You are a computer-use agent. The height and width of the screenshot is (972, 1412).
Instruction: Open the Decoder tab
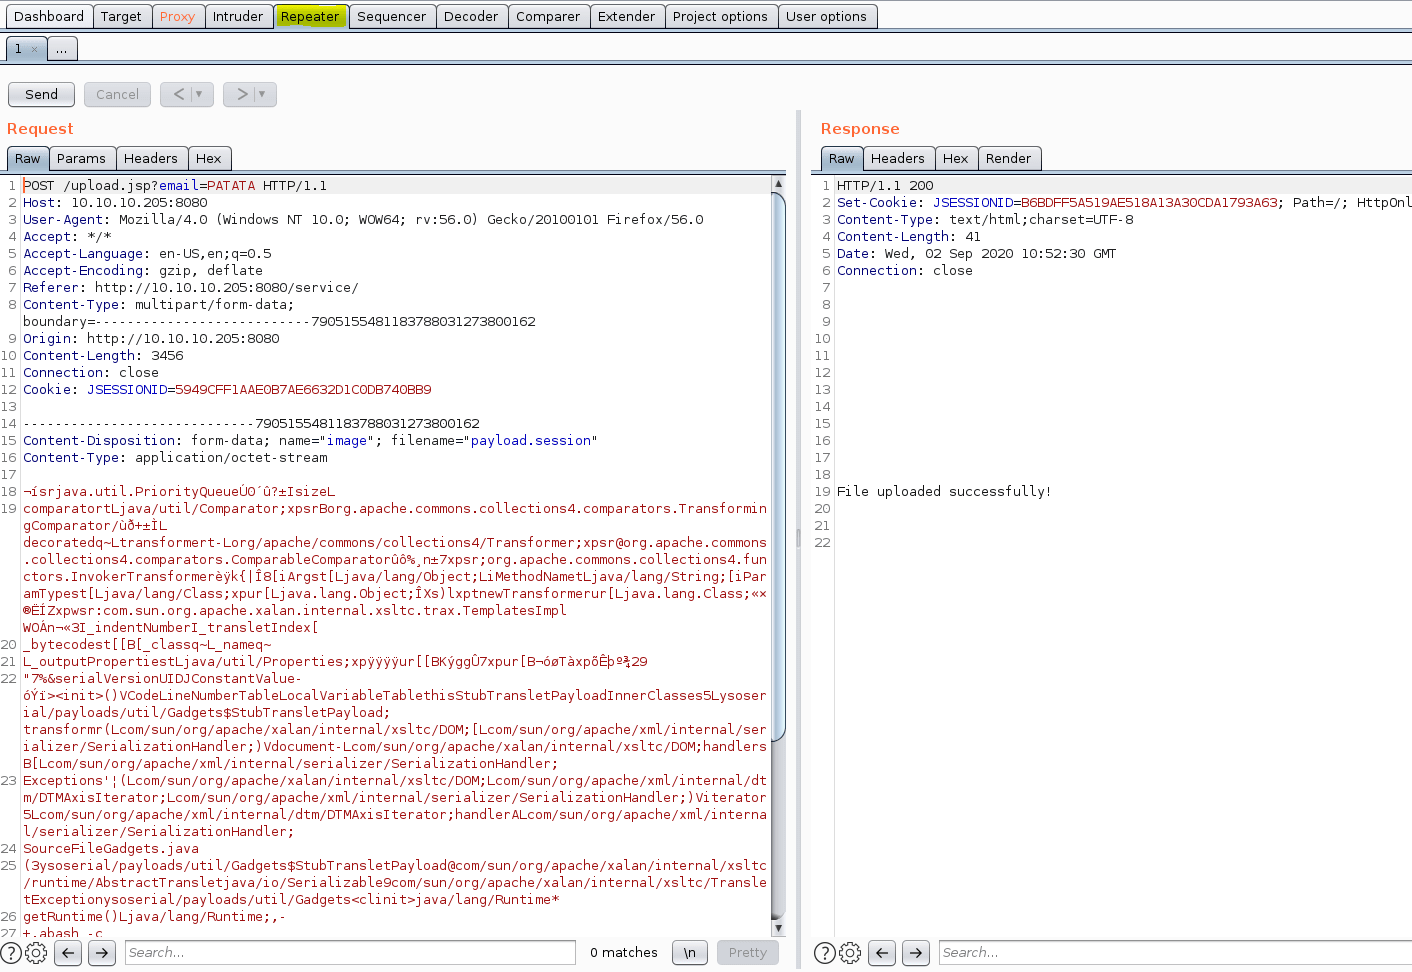pyautogui.click(x=471, y=16)
